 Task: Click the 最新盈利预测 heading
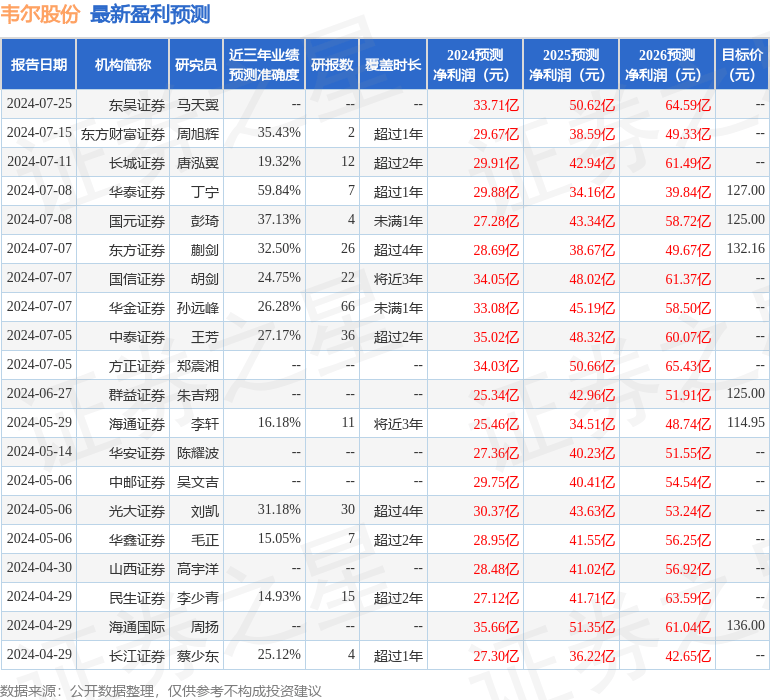(x=150, y=14)
